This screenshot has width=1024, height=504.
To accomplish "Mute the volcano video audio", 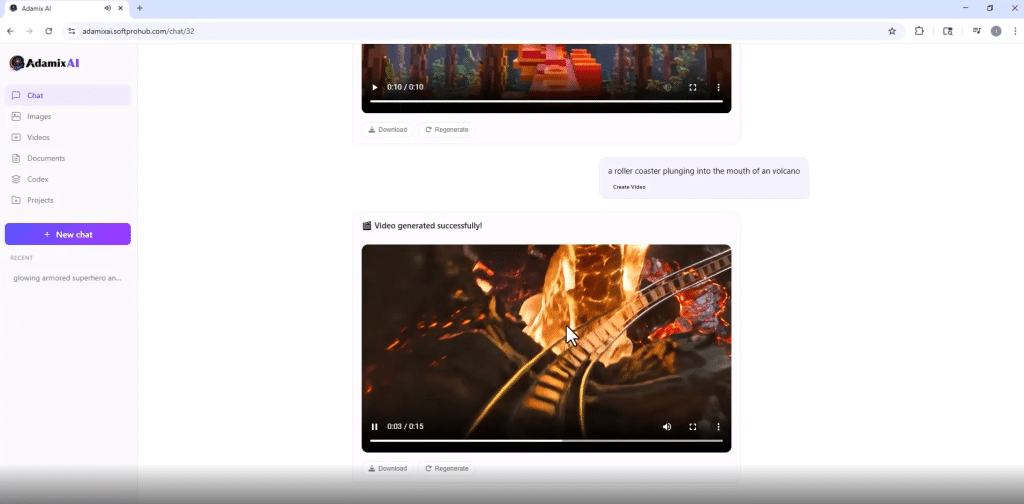I will point(667,427).
